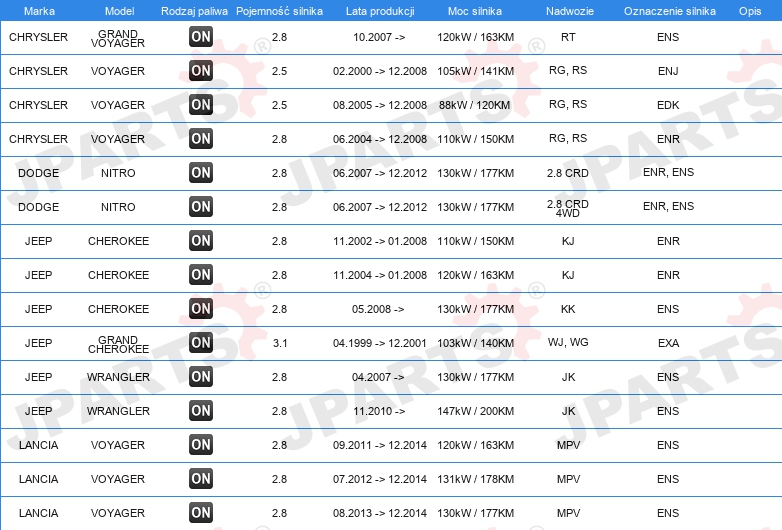
Task: Click the Model column header
Action: [119, 11]
